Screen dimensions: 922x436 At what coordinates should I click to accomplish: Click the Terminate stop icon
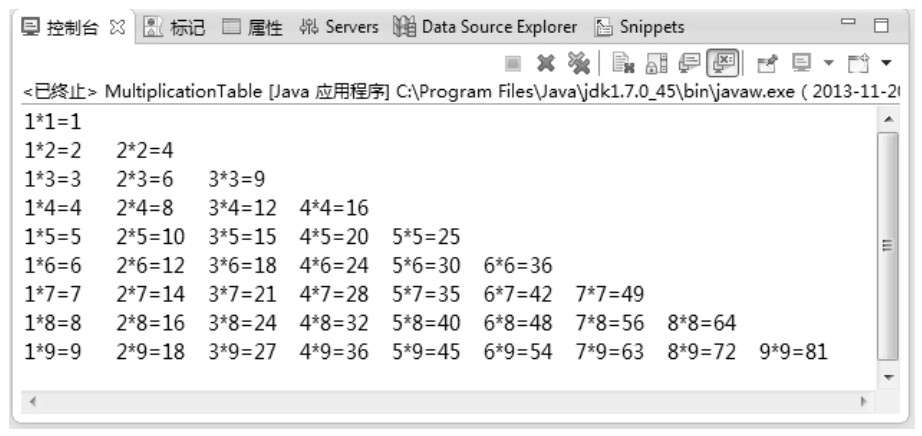513,64
